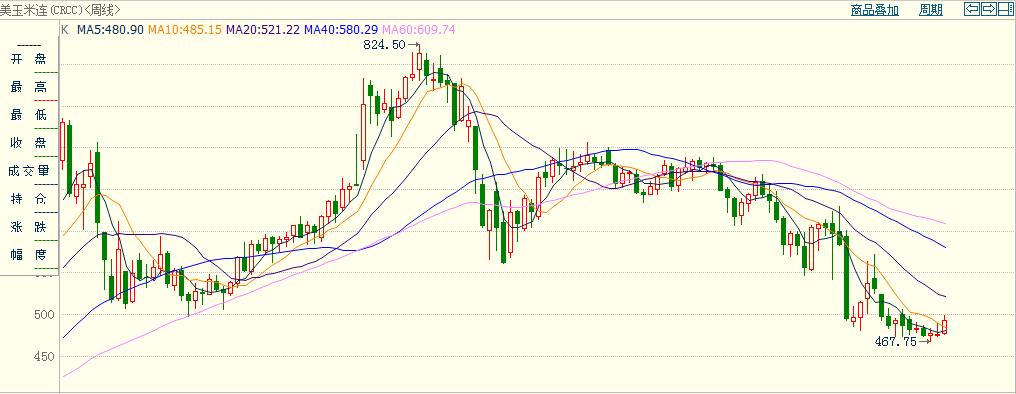
Task: Select the MA40:580.29 indicator label
Action: (341, 29)
